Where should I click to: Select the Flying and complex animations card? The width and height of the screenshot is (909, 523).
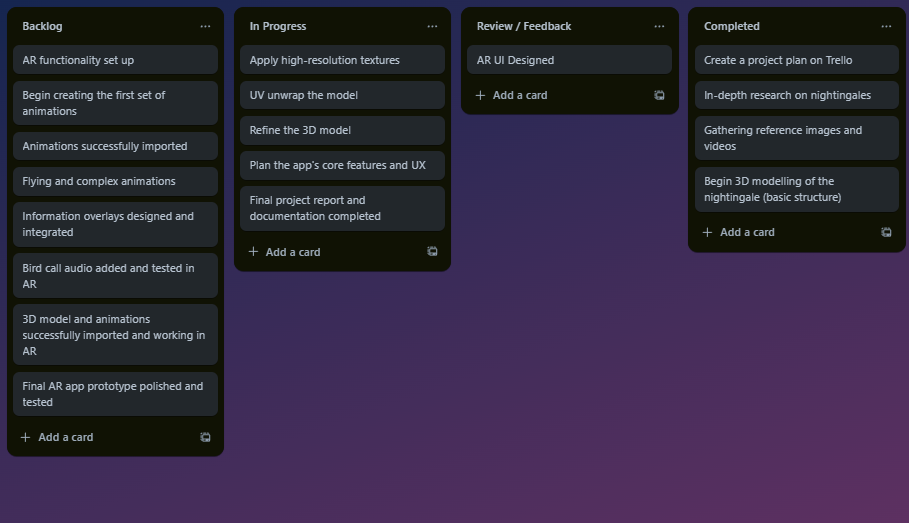click(x=115, y=181)
